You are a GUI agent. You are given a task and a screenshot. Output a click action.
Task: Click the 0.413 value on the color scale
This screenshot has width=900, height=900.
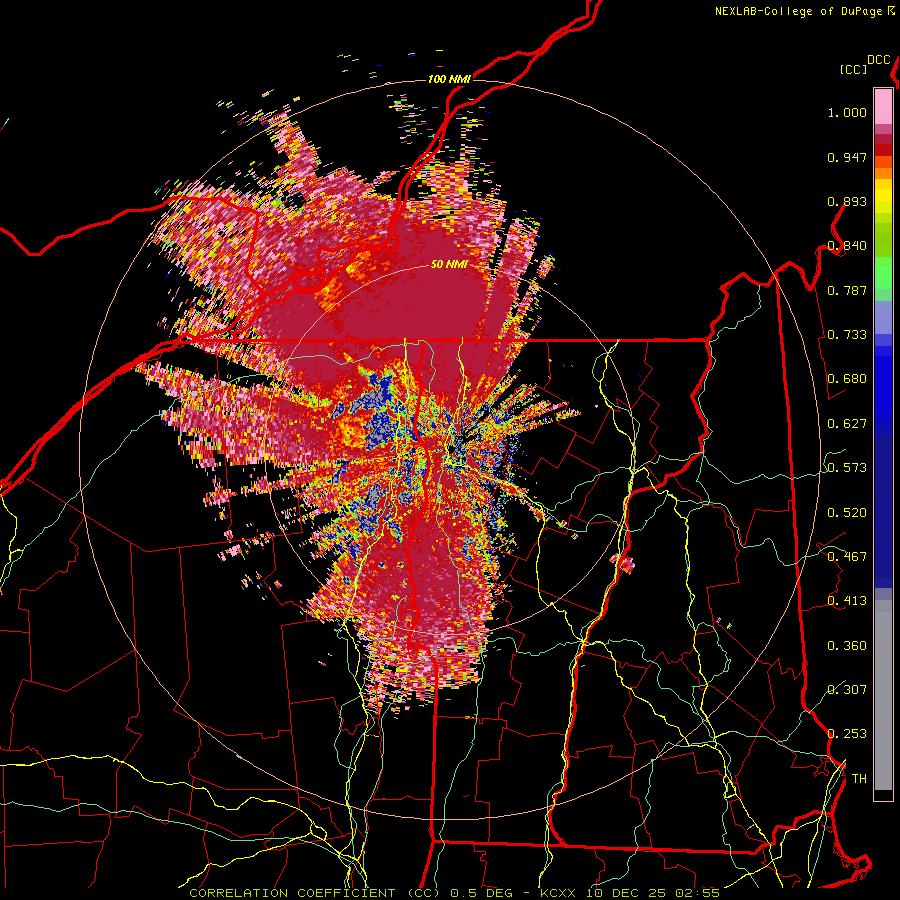tap(847, 601)
